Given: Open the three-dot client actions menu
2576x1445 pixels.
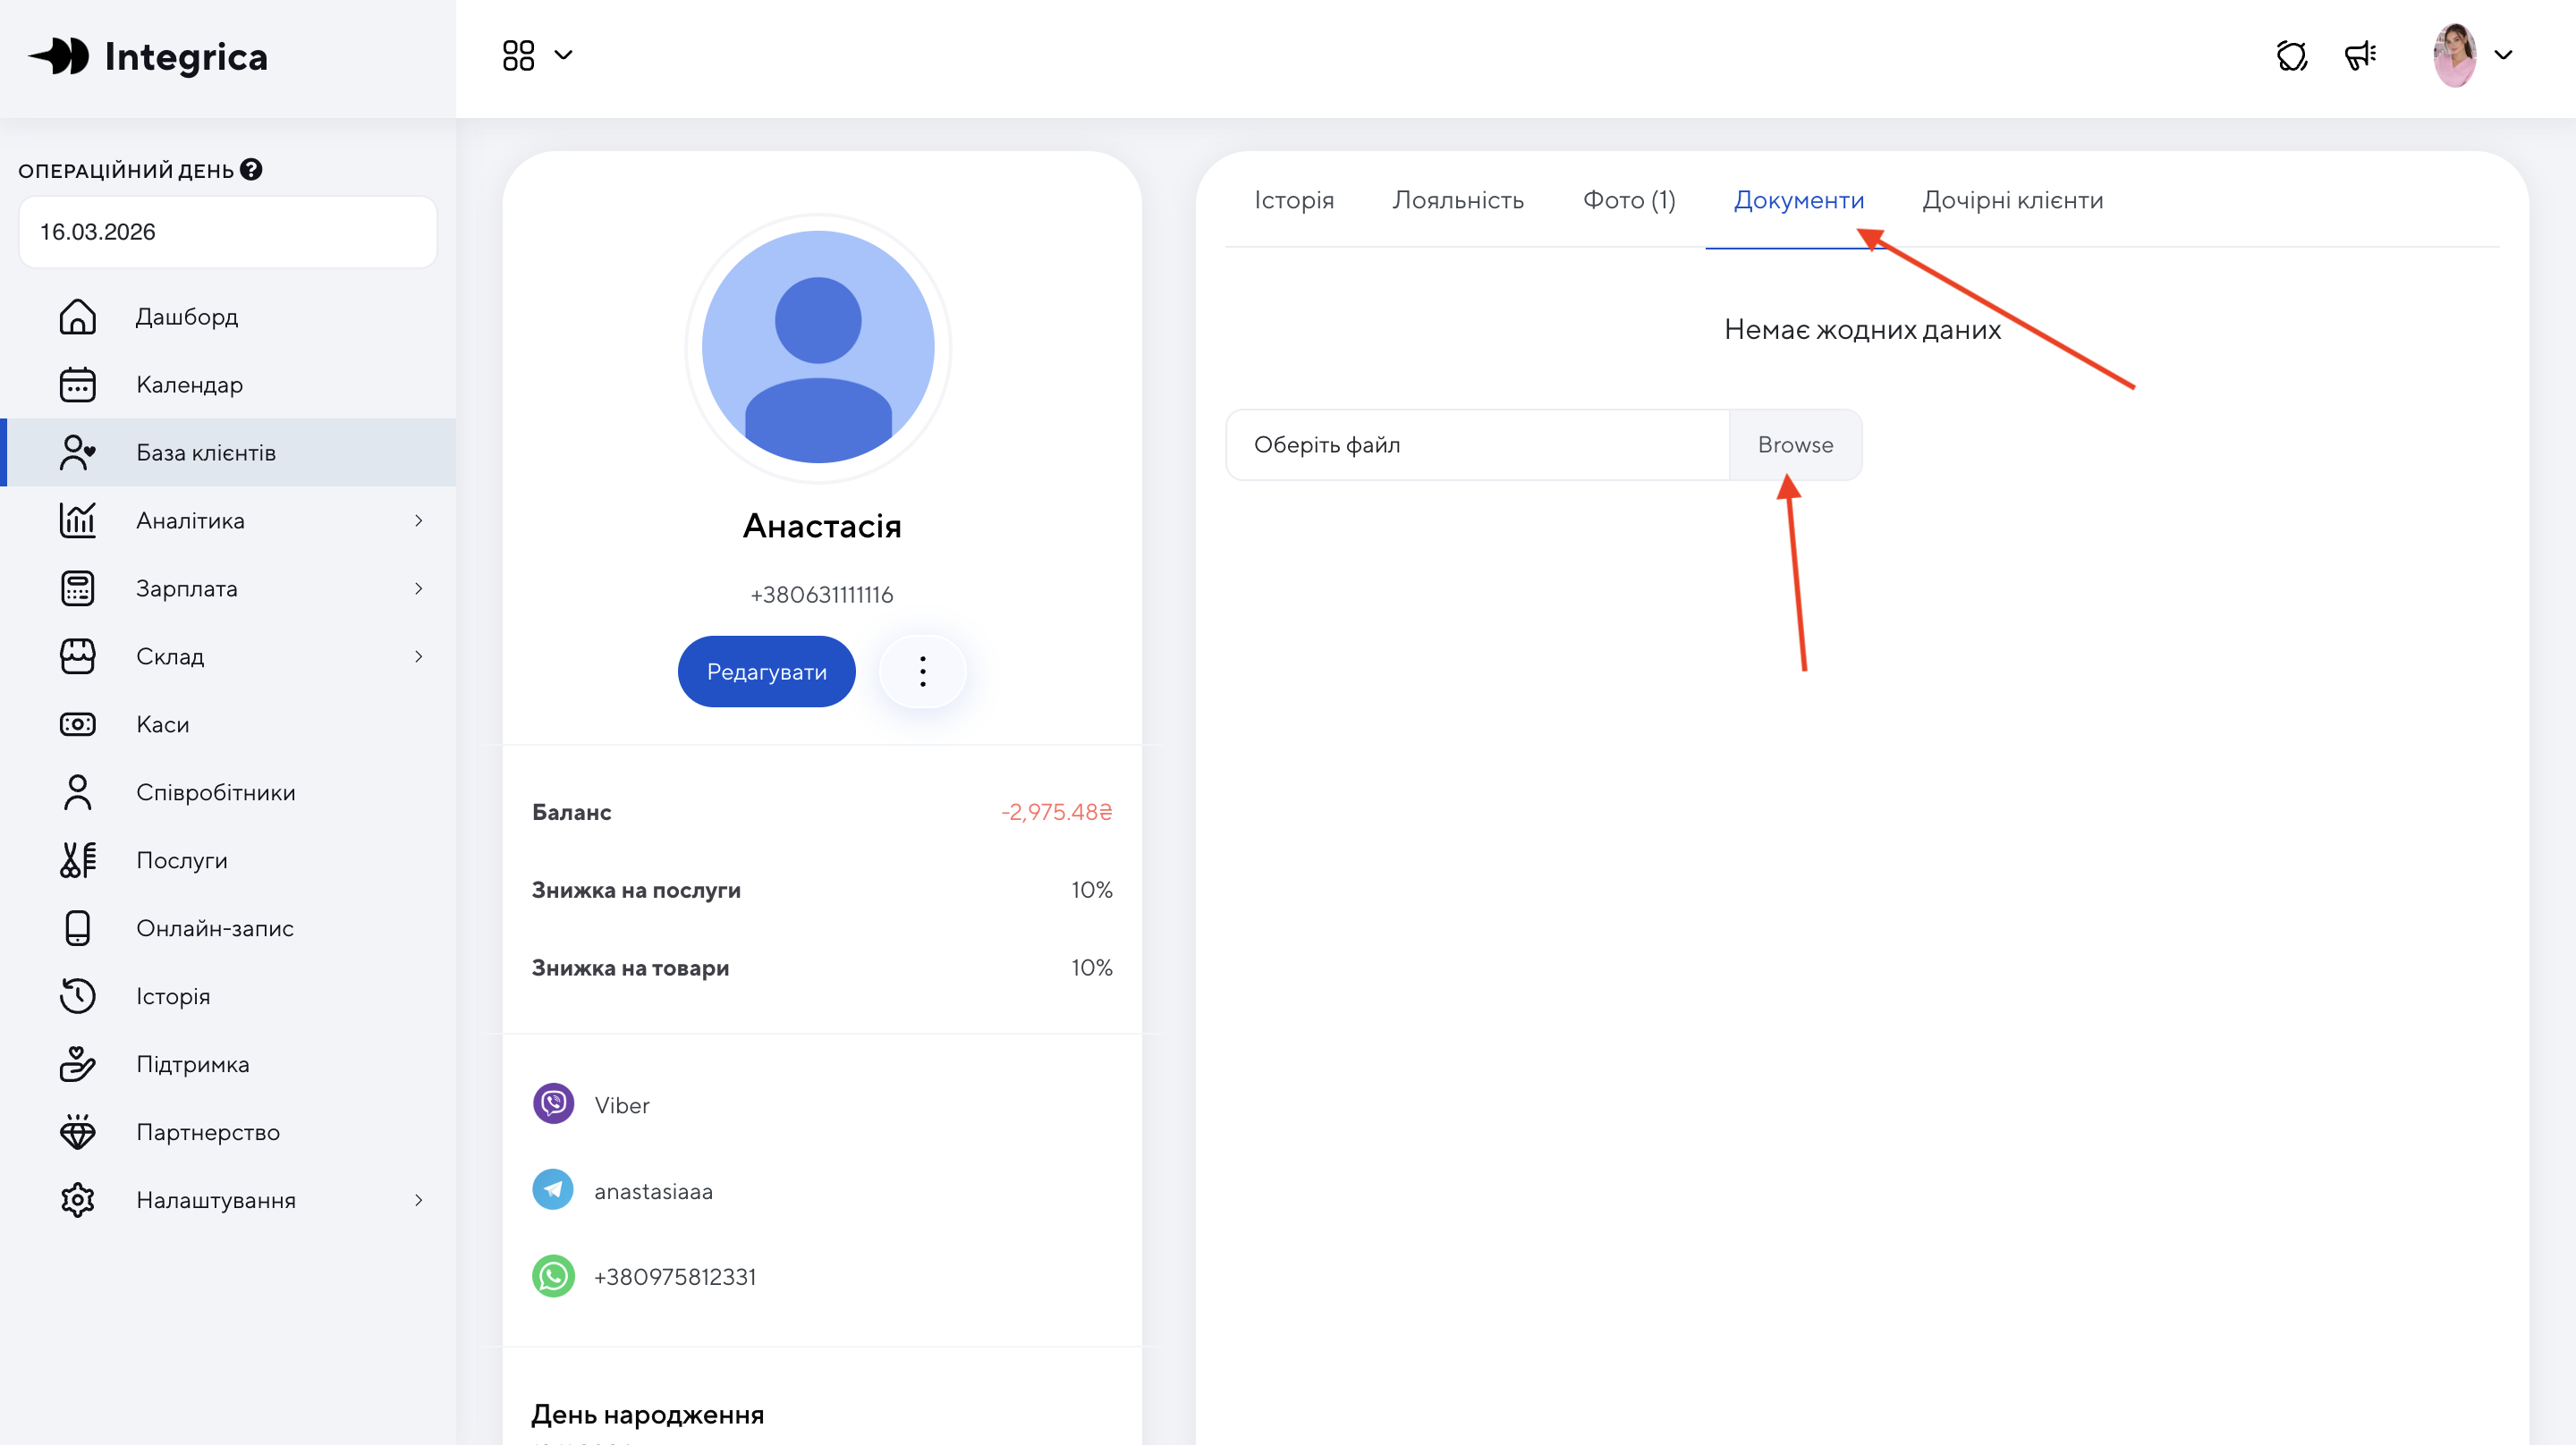Looking at the screenshot, I should (922, 671).
